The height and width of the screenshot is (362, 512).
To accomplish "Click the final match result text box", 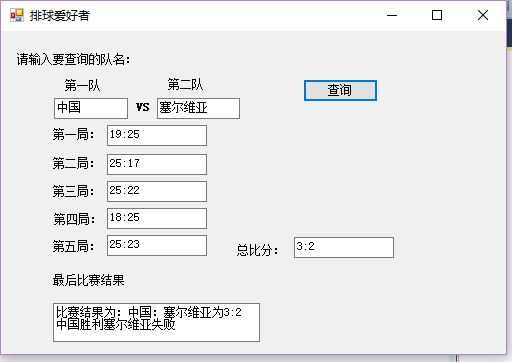I will [x=156, y=322].
